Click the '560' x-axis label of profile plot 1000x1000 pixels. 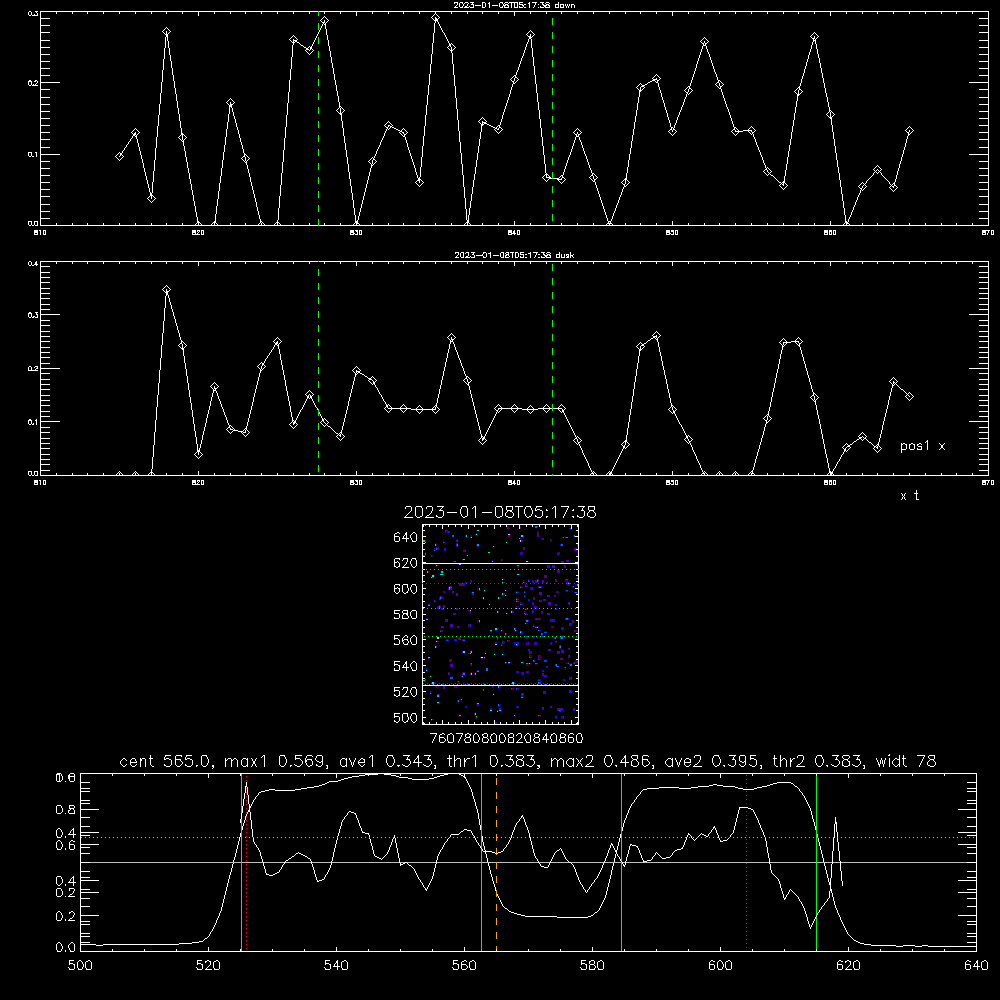click(x=464, y=966)
